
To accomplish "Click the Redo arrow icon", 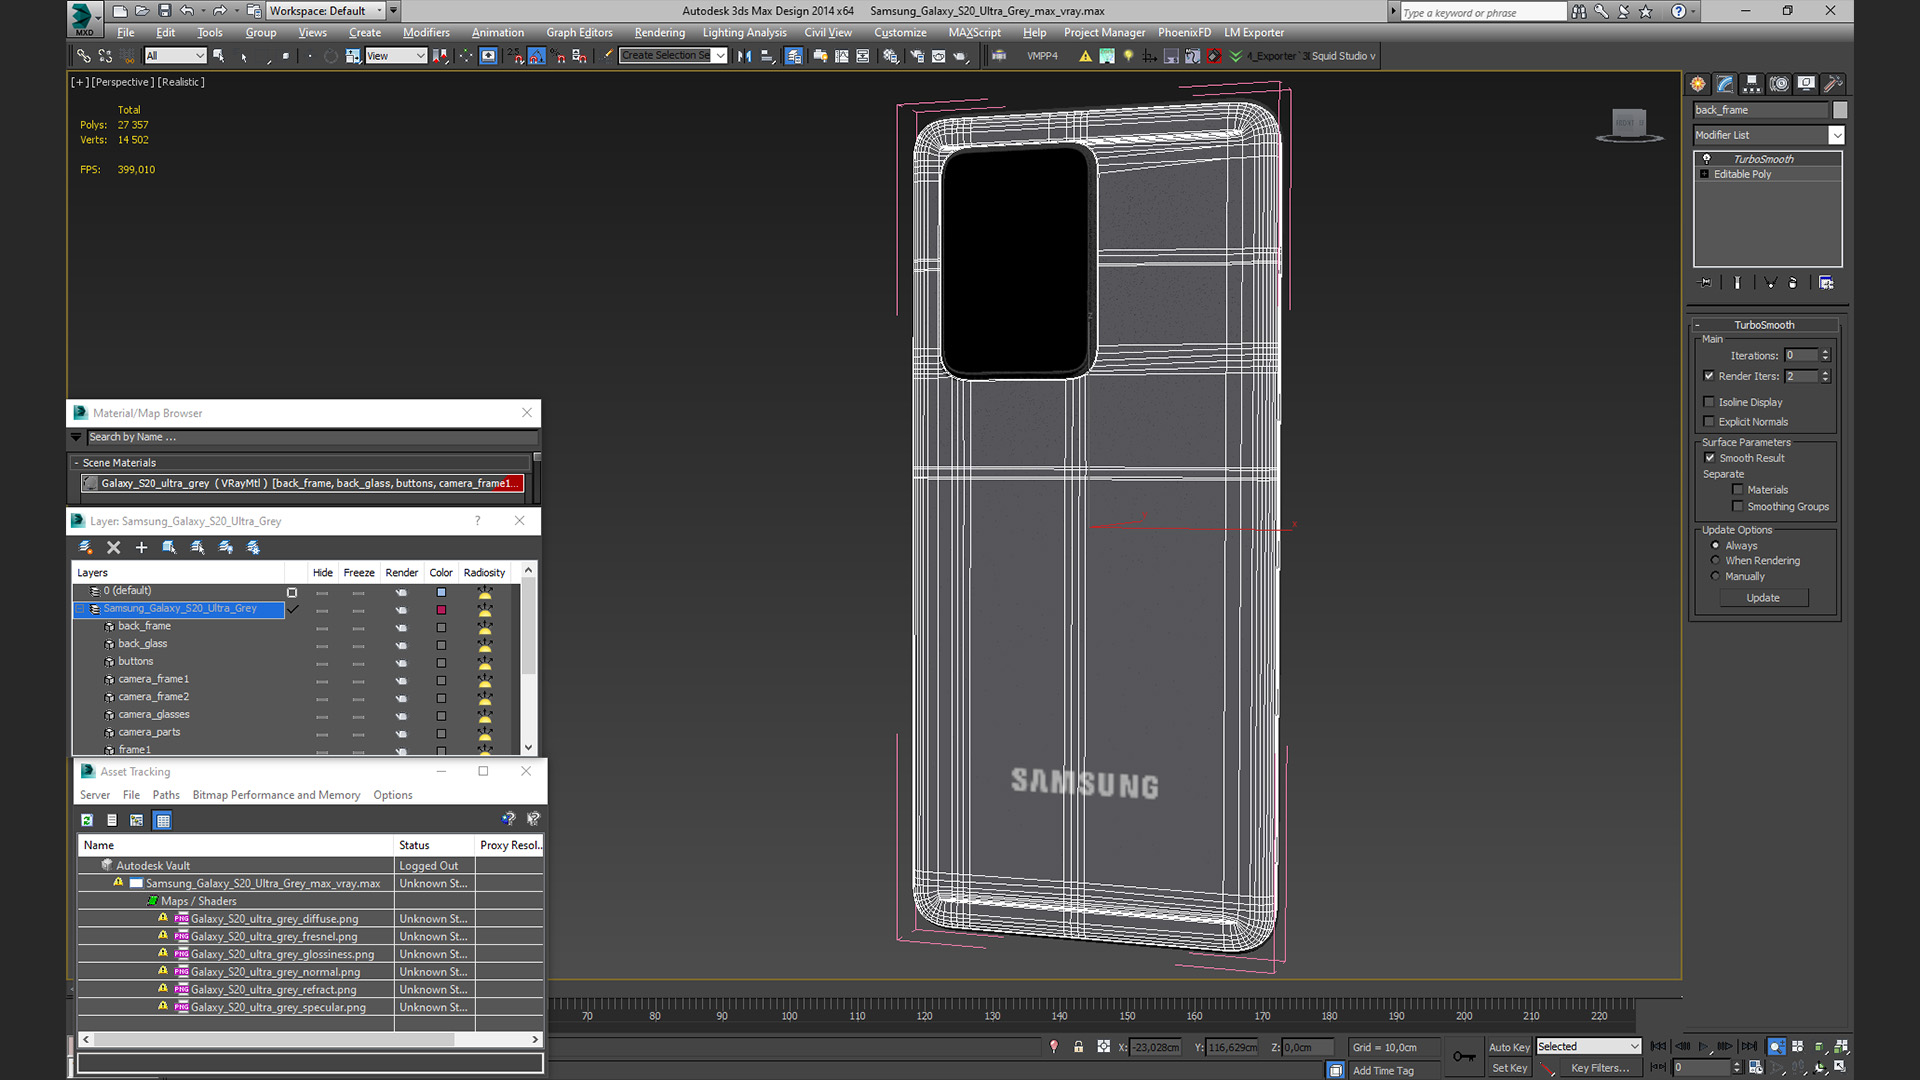I will click(x=219, y=11).
